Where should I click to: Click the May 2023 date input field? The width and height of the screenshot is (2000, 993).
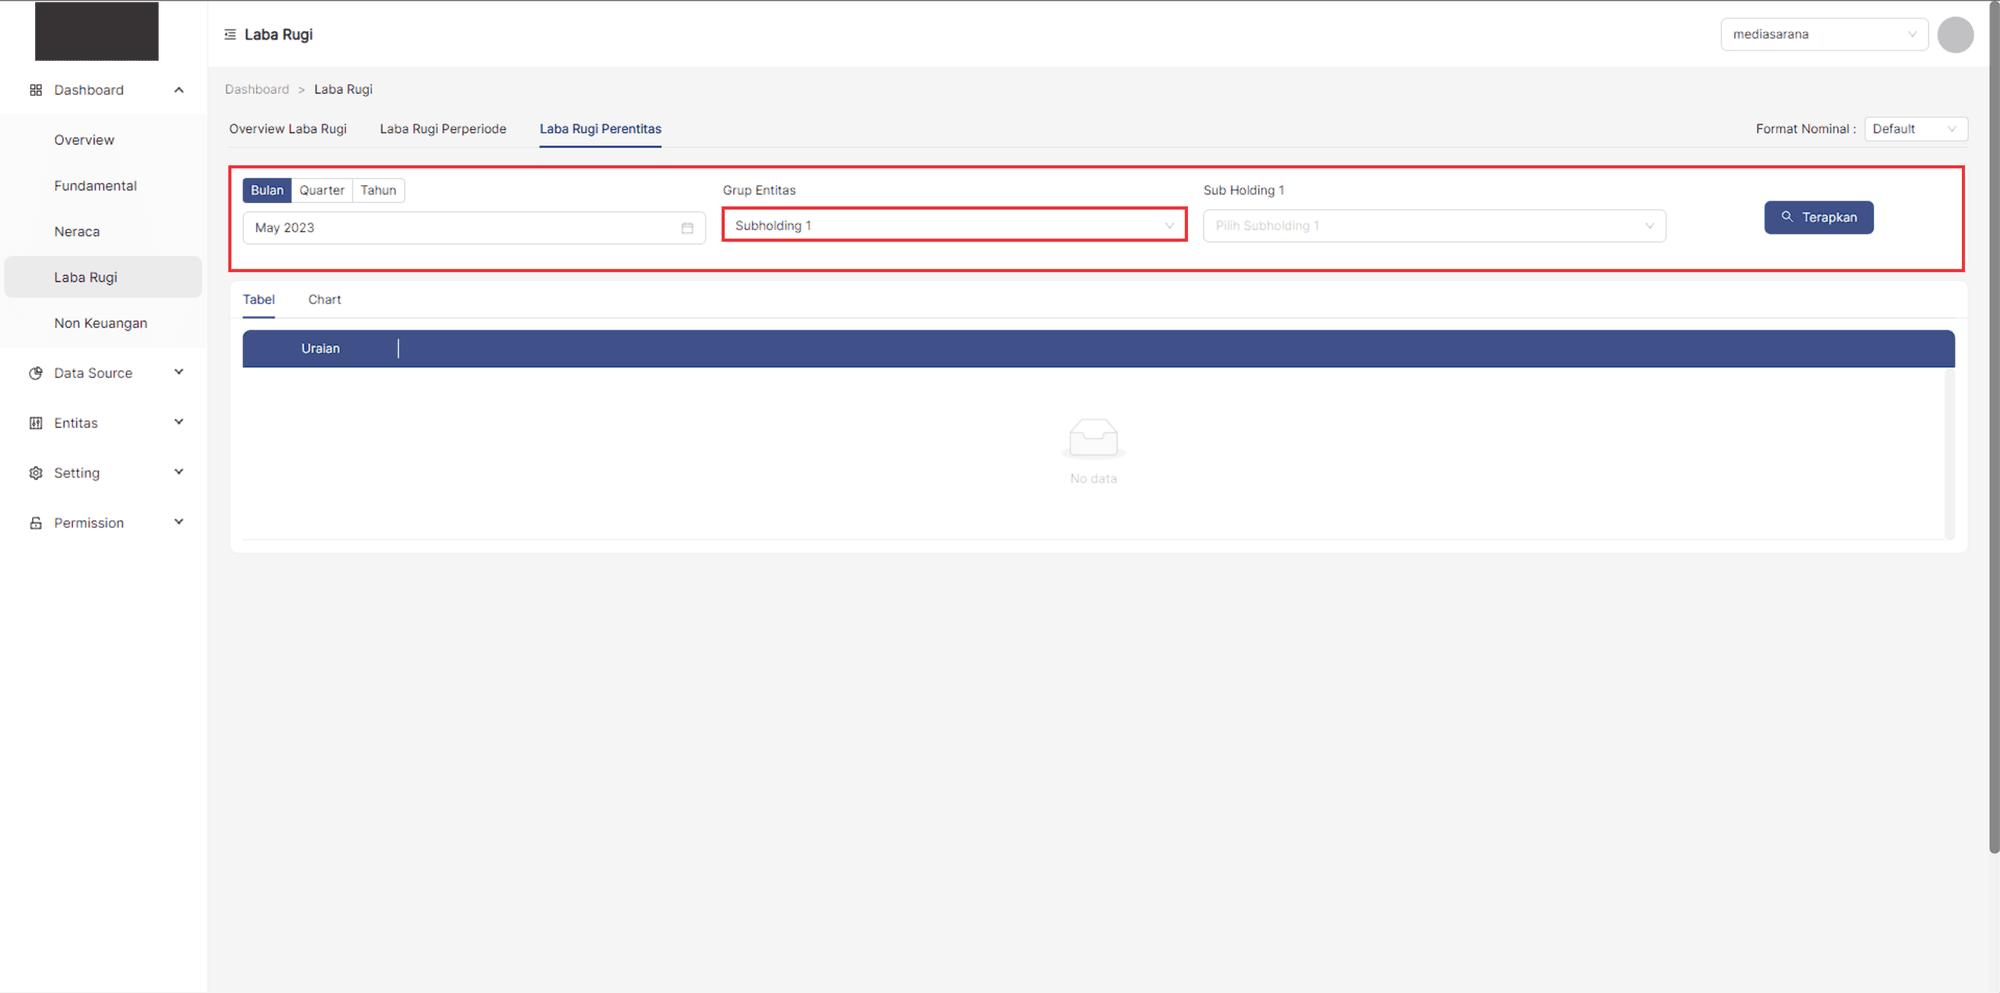coord(460,228)
